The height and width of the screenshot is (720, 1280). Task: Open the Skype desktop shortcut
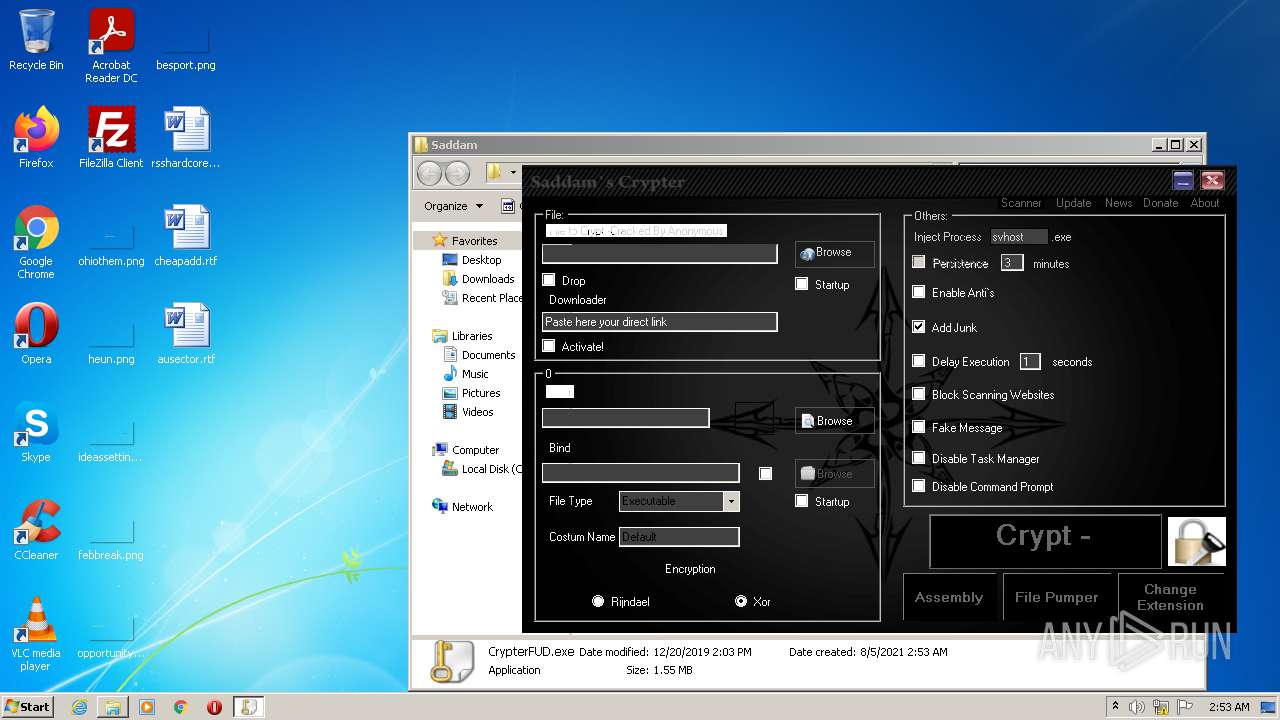click(36, 431)
